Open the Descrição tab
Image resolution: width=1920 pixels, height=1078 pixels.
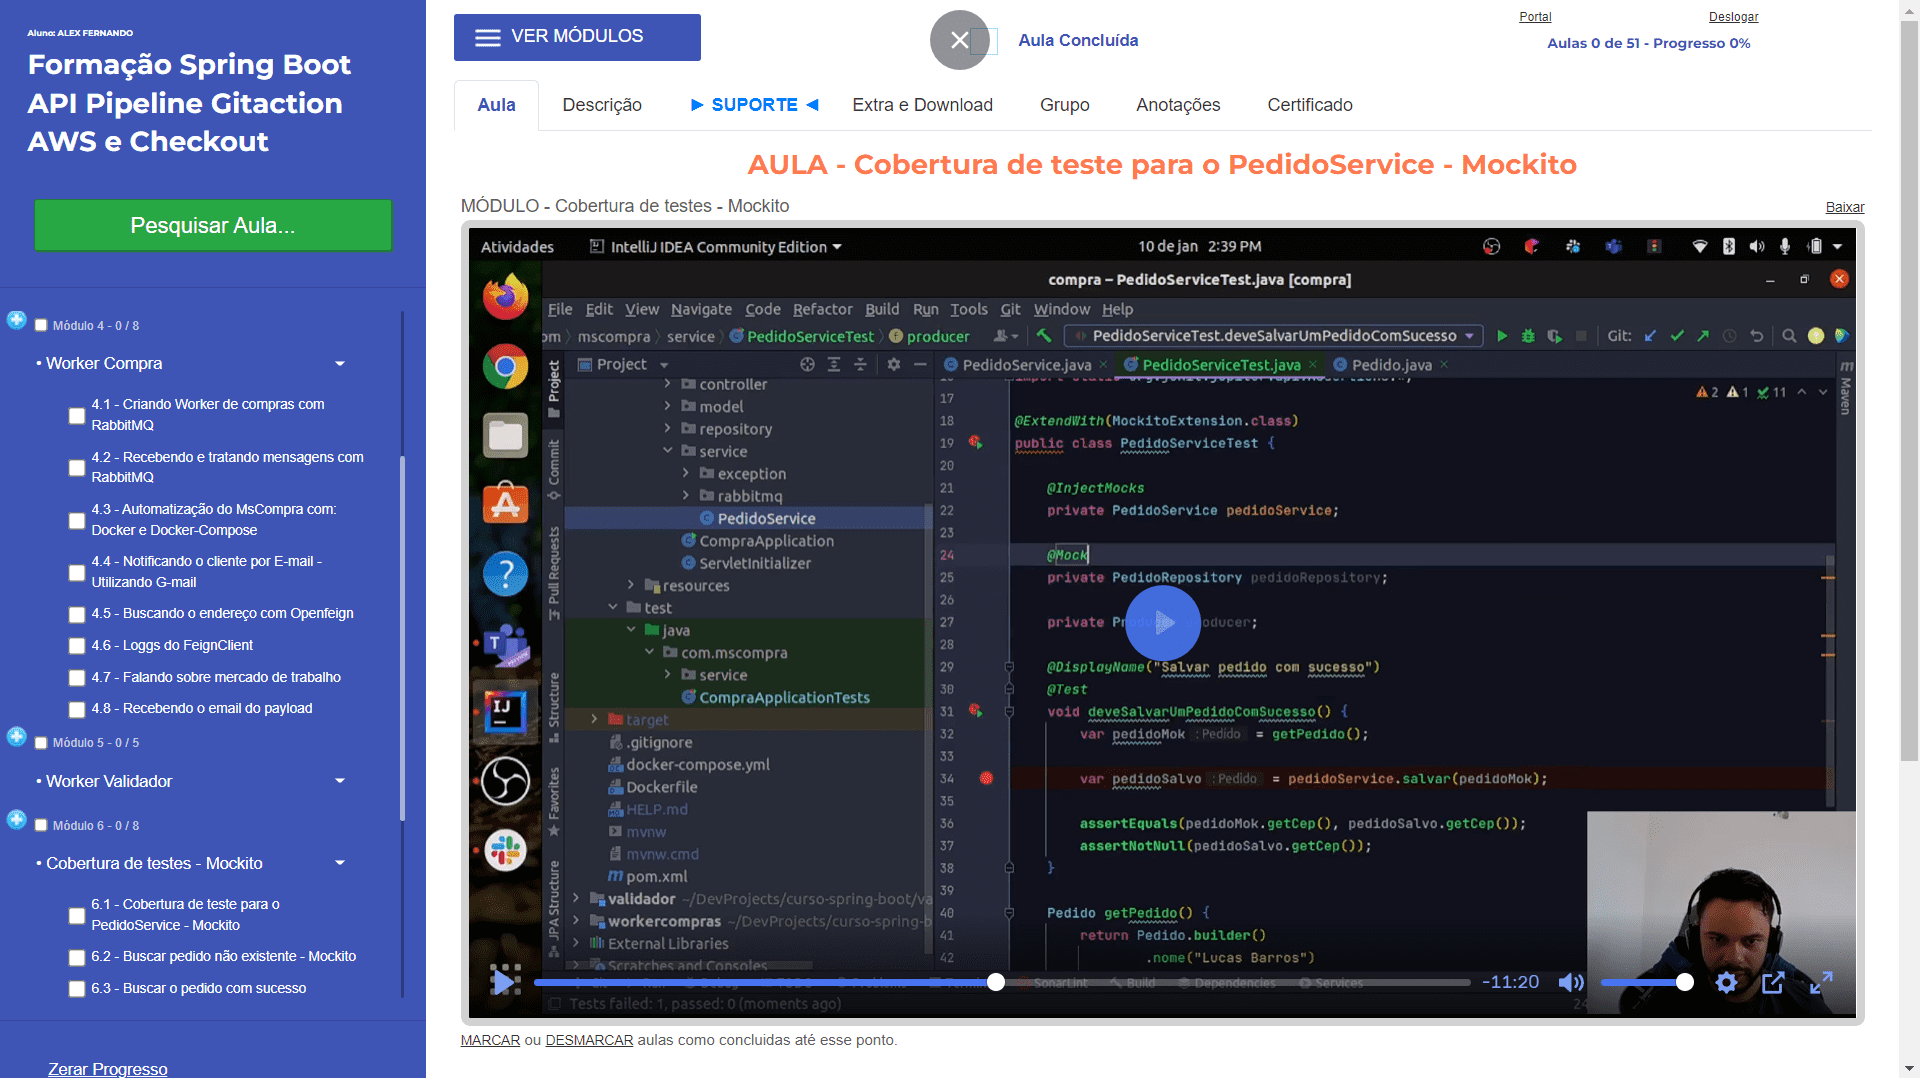point(602,105)
